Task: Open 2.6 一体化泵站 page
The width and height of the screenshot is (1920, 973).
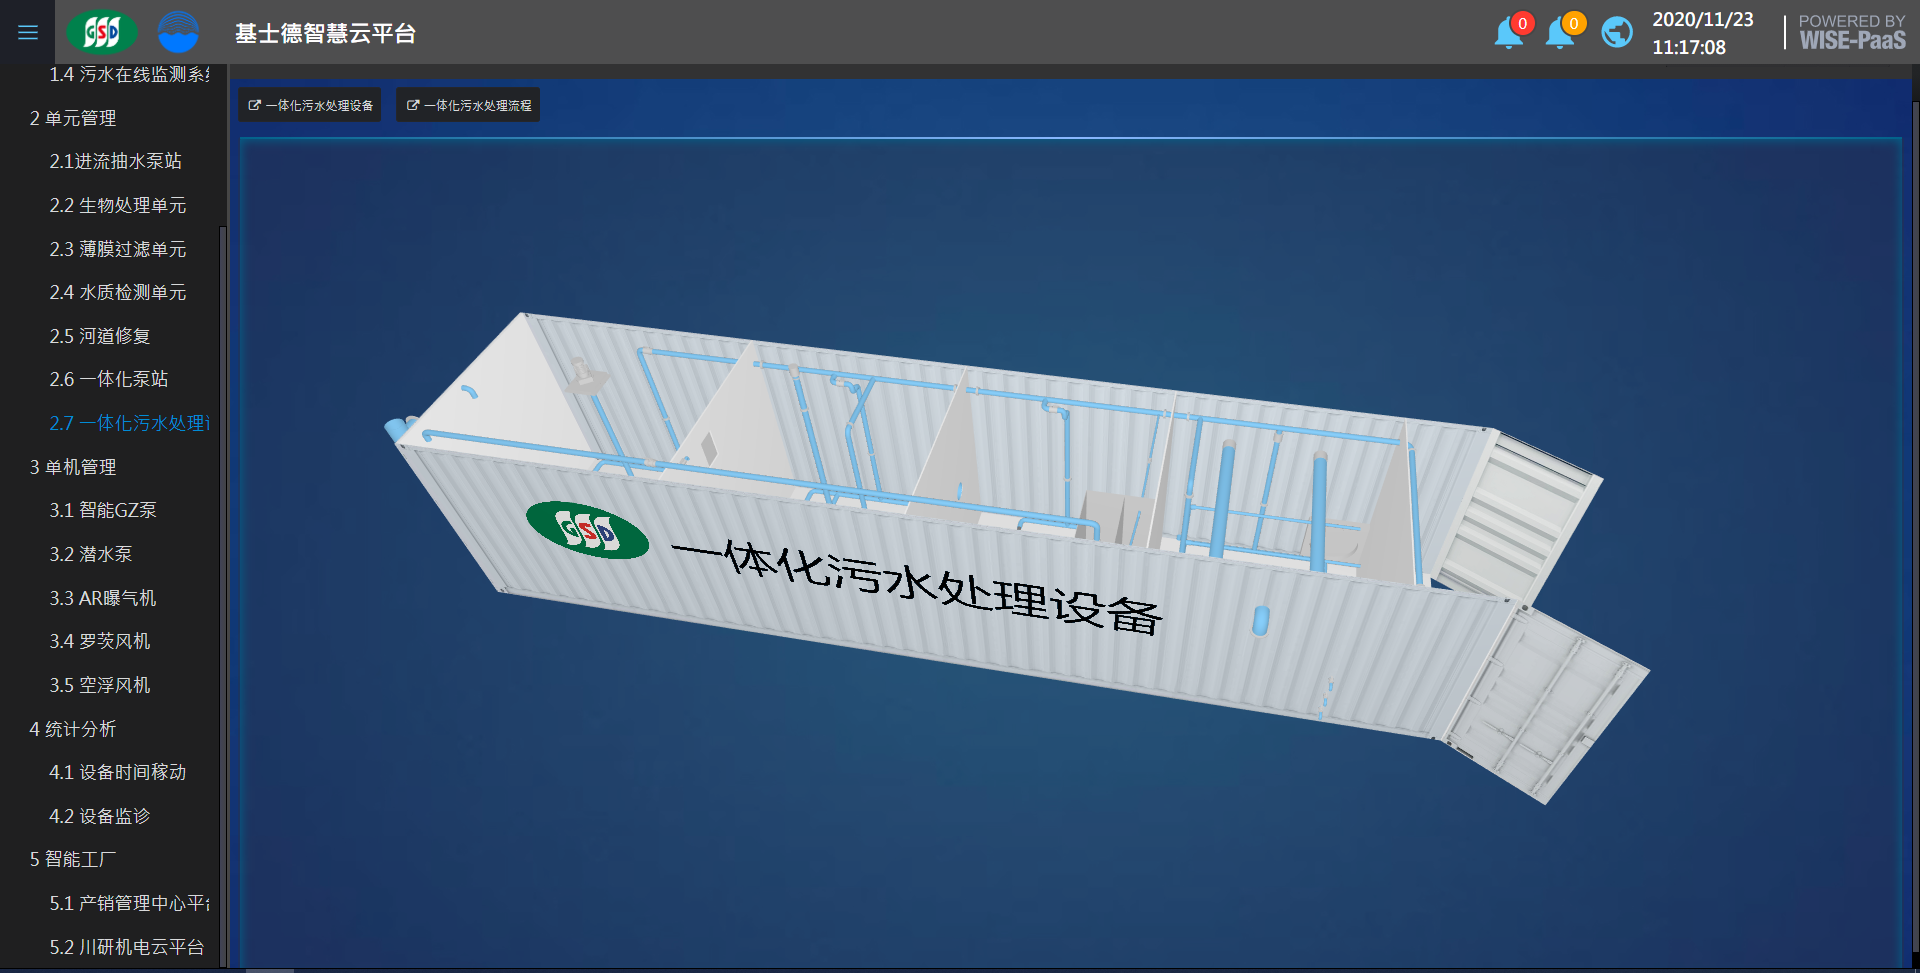Action: (109, 379)
